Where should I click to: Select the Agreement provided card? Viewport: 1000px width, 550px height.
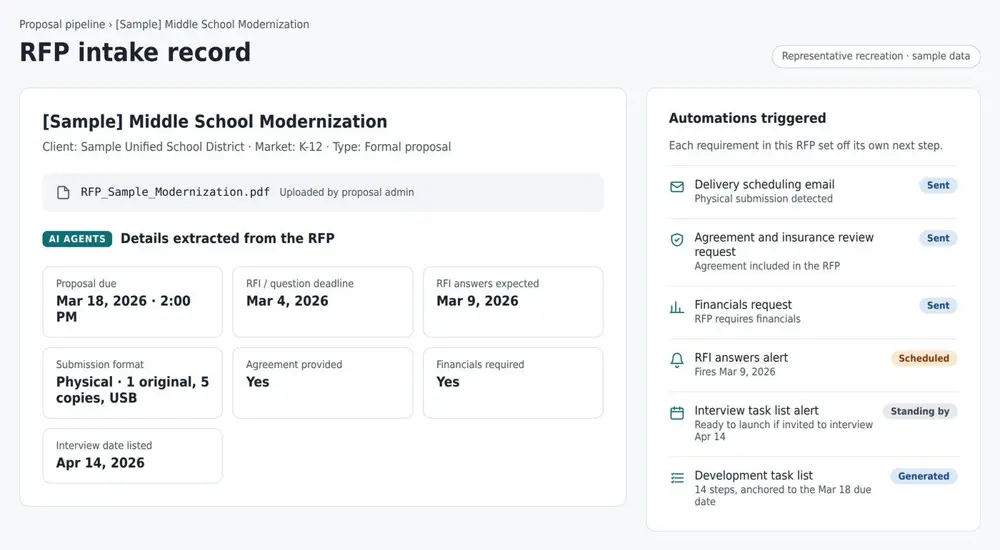pyautogui.click(x=323, y=383)
